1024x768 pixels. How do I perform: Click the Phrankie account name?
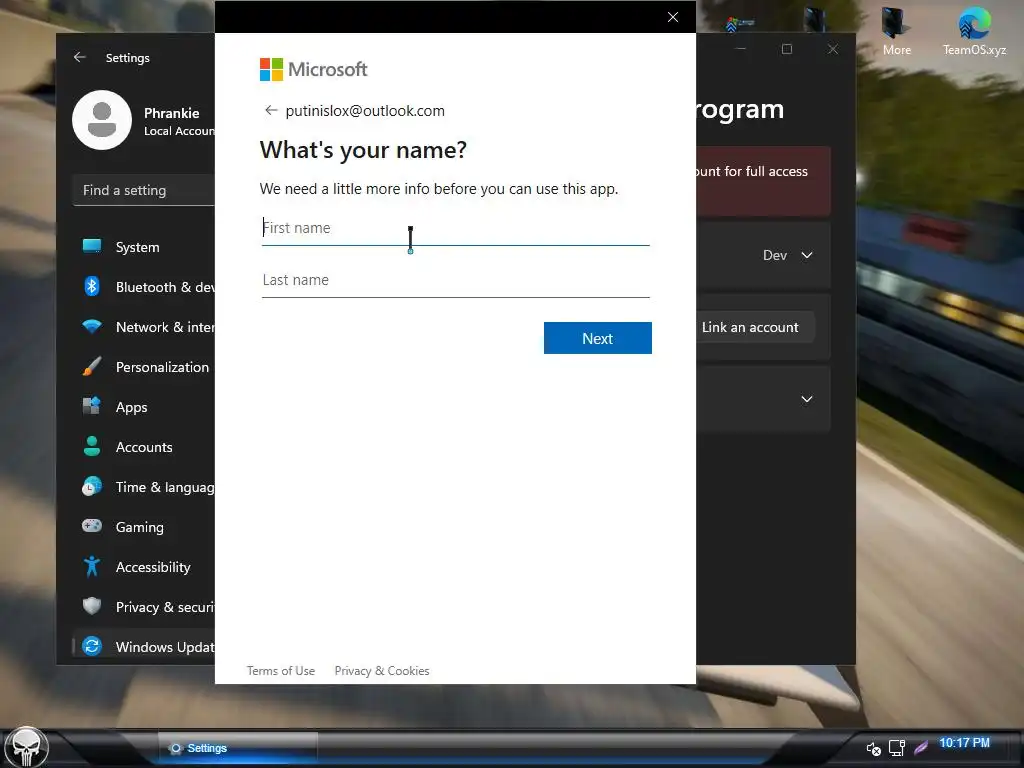172,113
